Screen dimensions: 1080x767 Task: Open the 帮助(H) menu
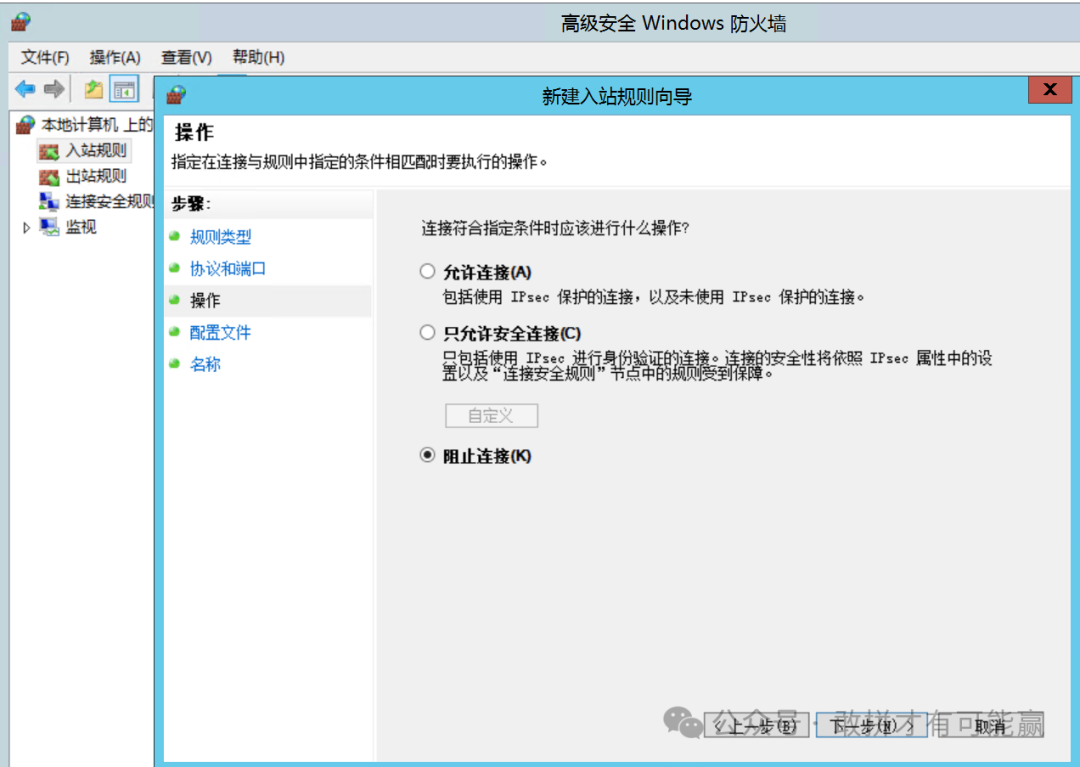[x=258, y=57]
